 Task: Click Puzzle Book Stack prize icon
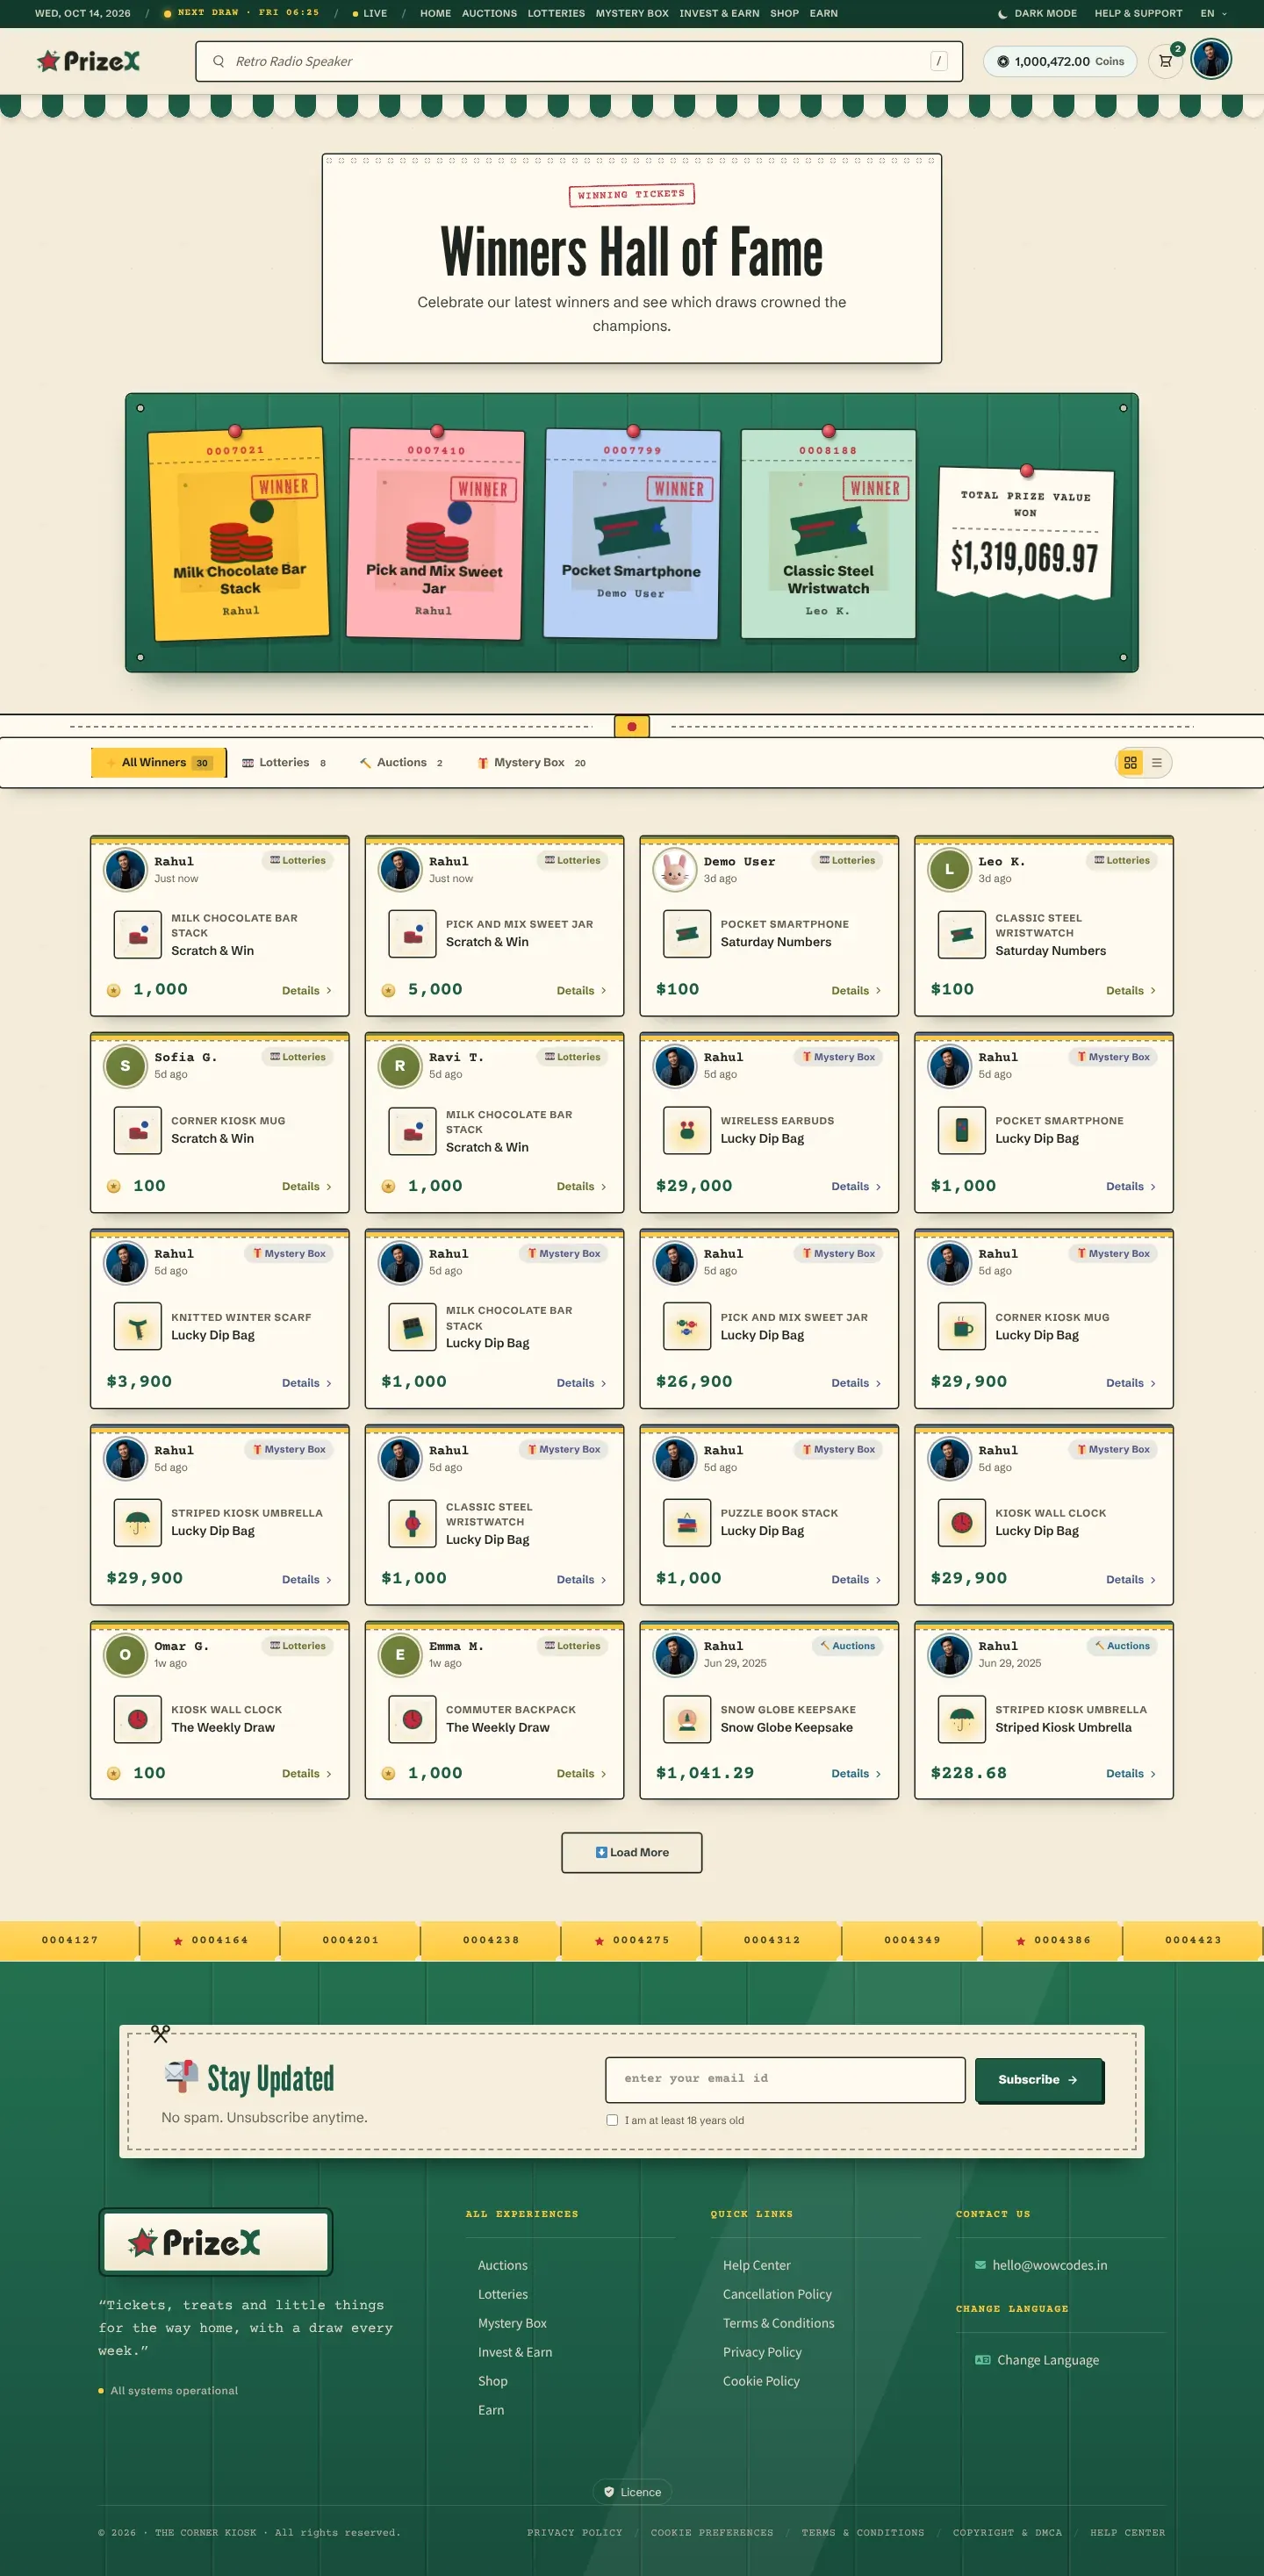click(x=687, y=1523)
